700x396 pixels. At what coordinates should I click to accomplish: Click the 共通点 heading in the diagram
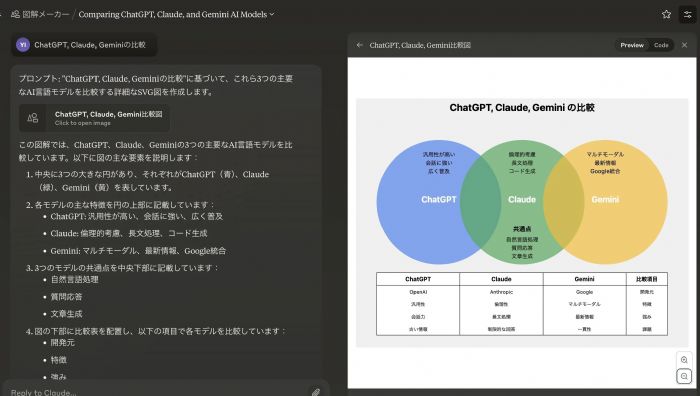pos(521,229)
